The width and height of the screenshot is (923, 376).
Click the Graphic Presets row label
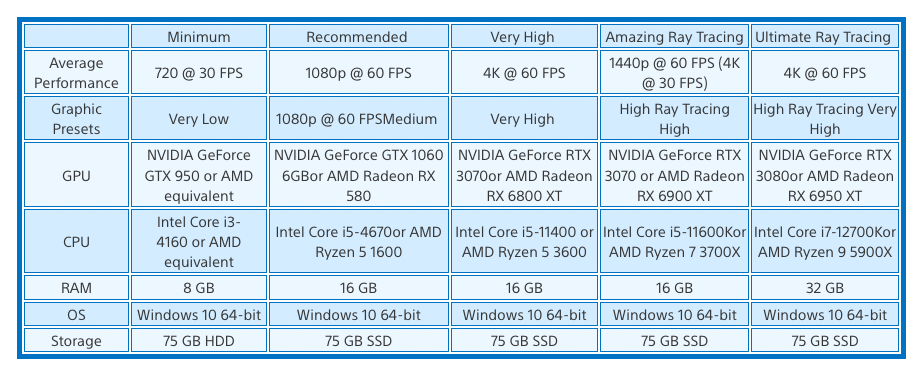(x=77, y=118)
